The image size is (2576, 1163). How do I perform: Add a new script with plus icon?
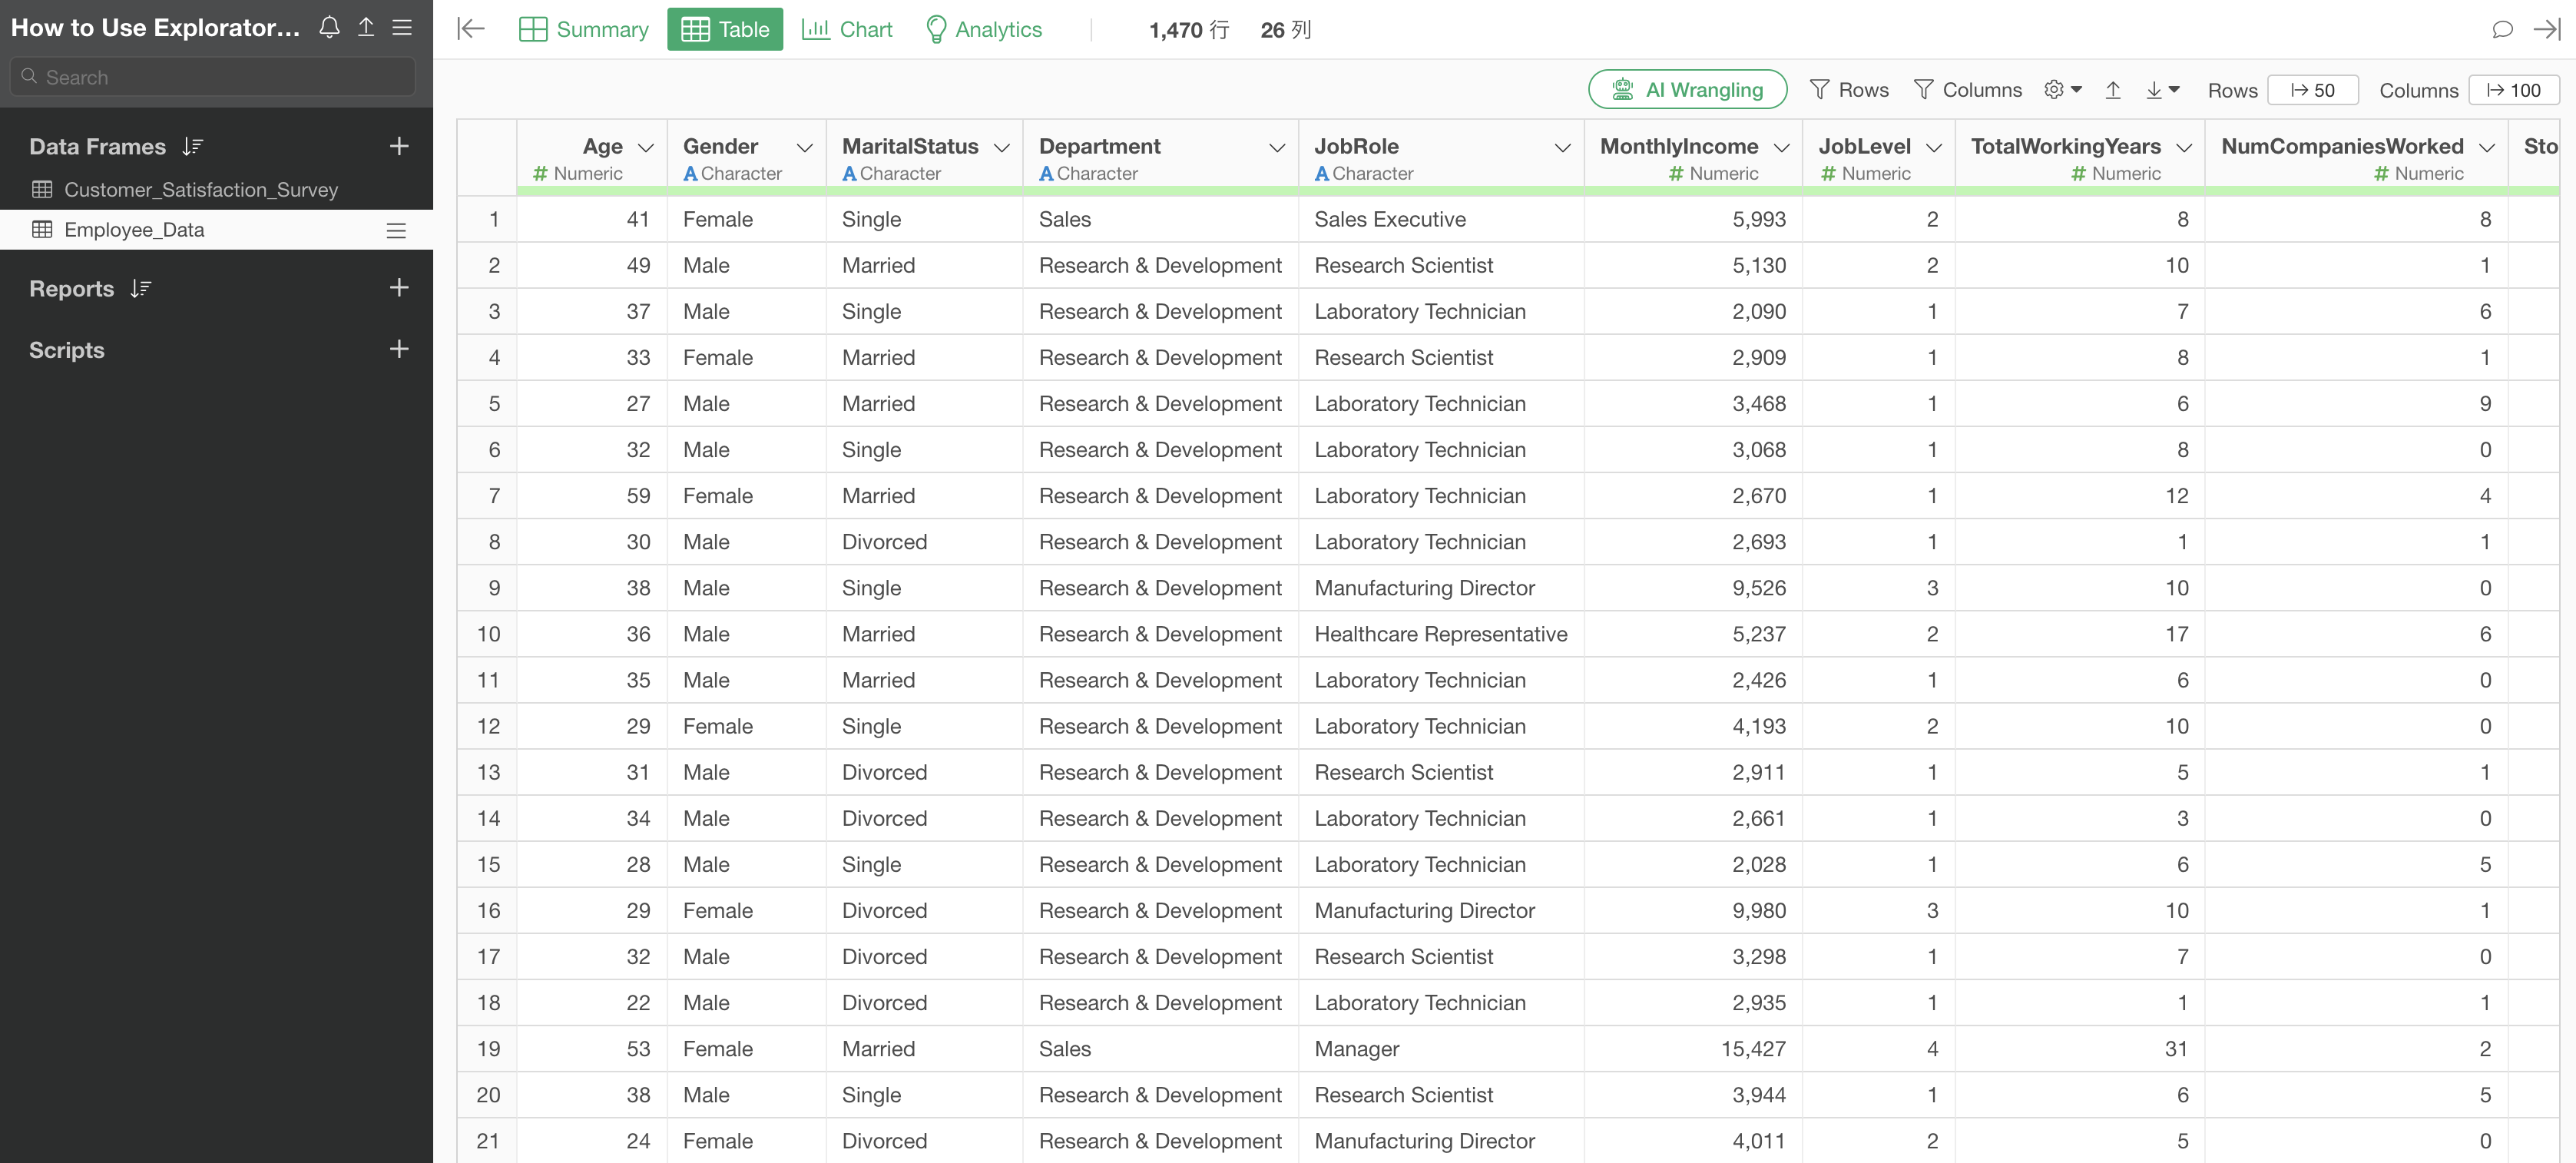click(x=399, y=349)
